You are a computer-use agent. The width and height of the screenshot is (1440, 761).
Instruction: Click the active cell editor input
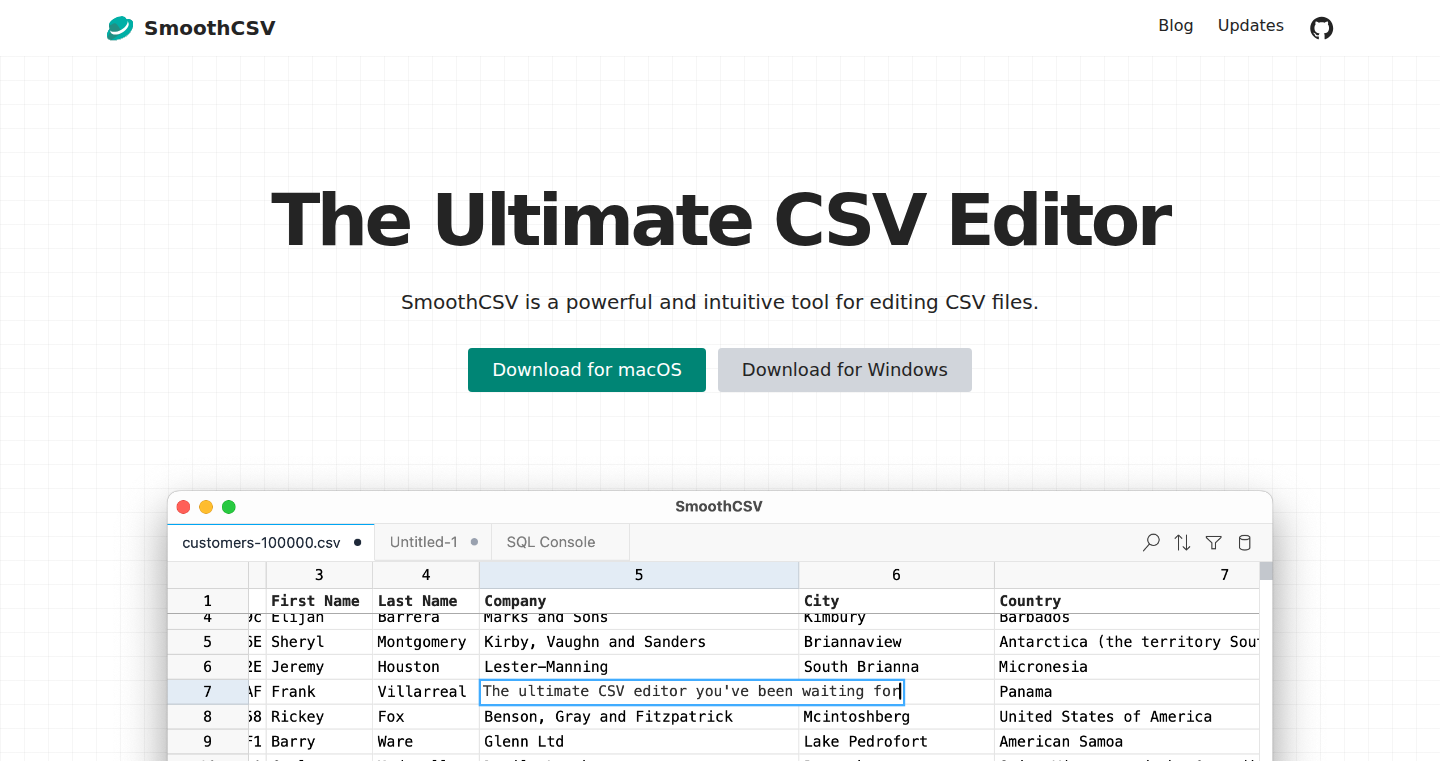(x=692, y=692)
